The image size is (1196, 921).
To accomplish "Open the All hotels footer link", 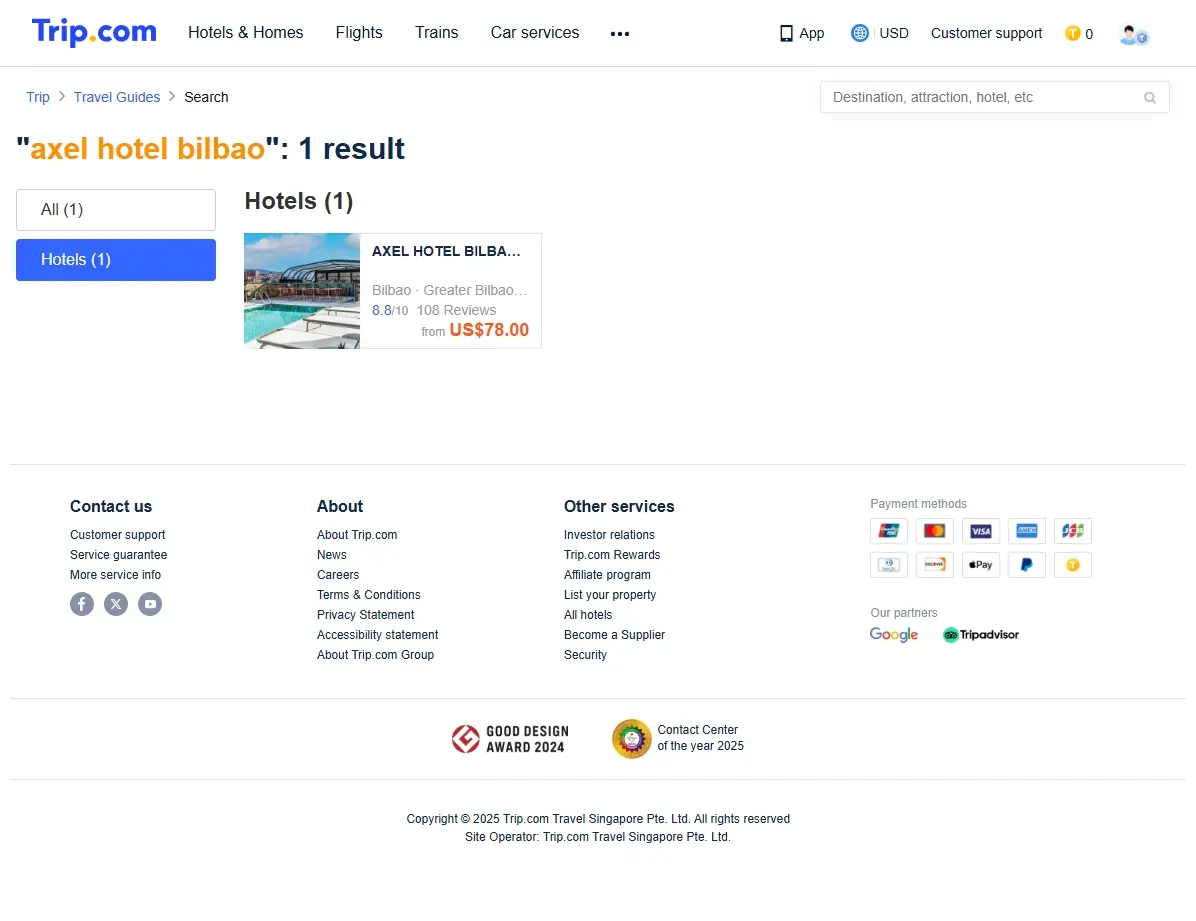I will 588,614.
